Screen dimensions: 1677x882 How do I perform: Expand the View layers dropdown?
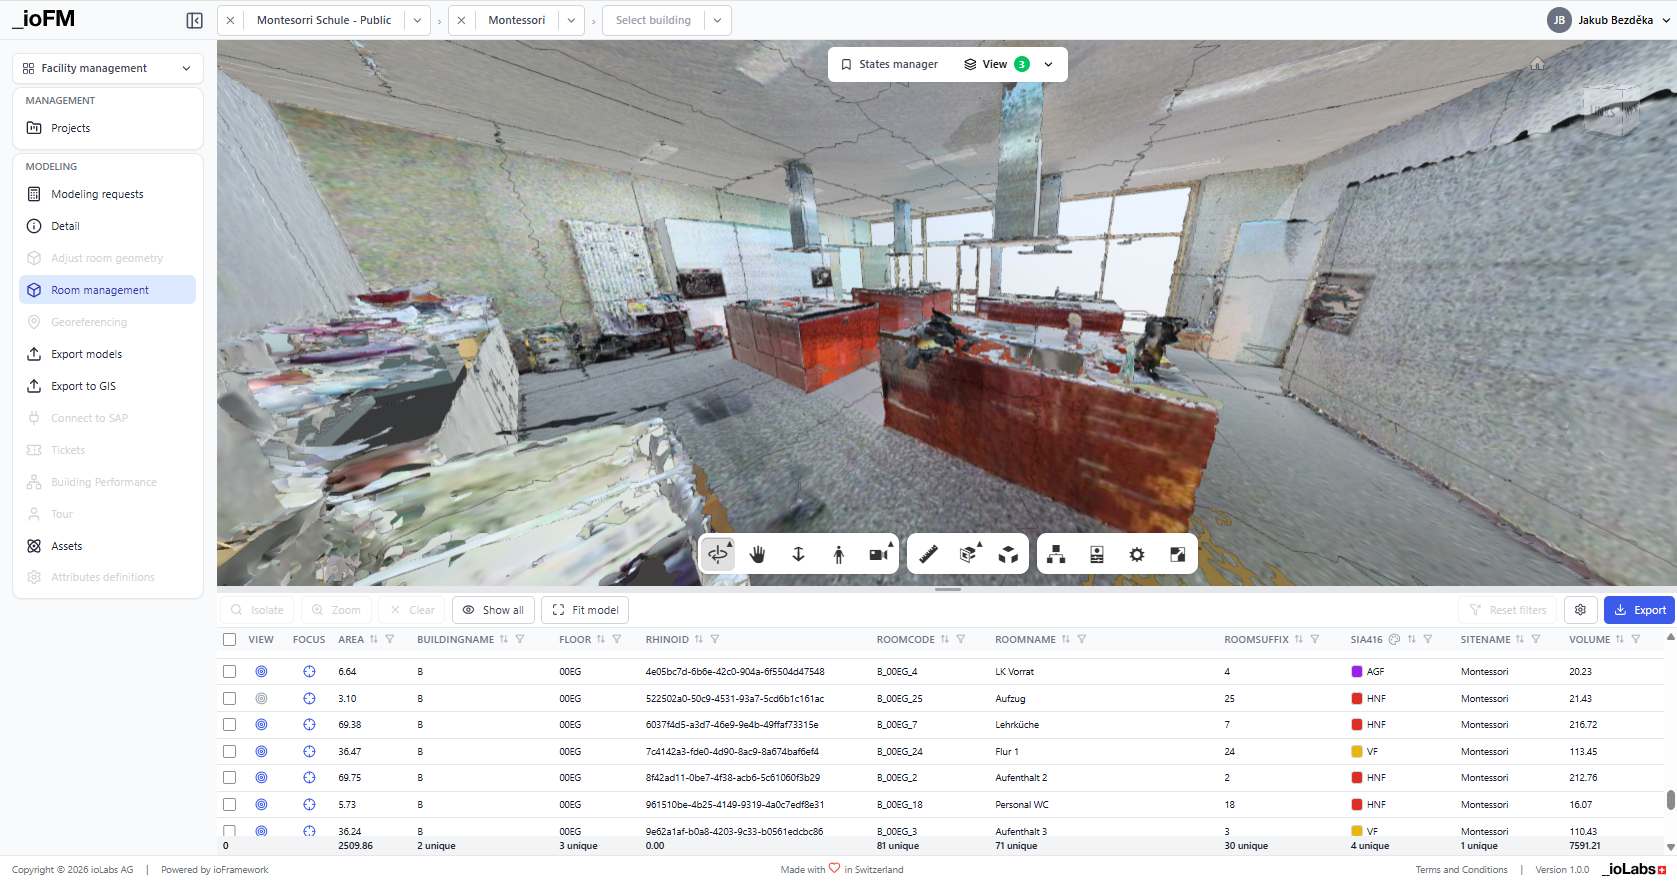(1048, 64)
